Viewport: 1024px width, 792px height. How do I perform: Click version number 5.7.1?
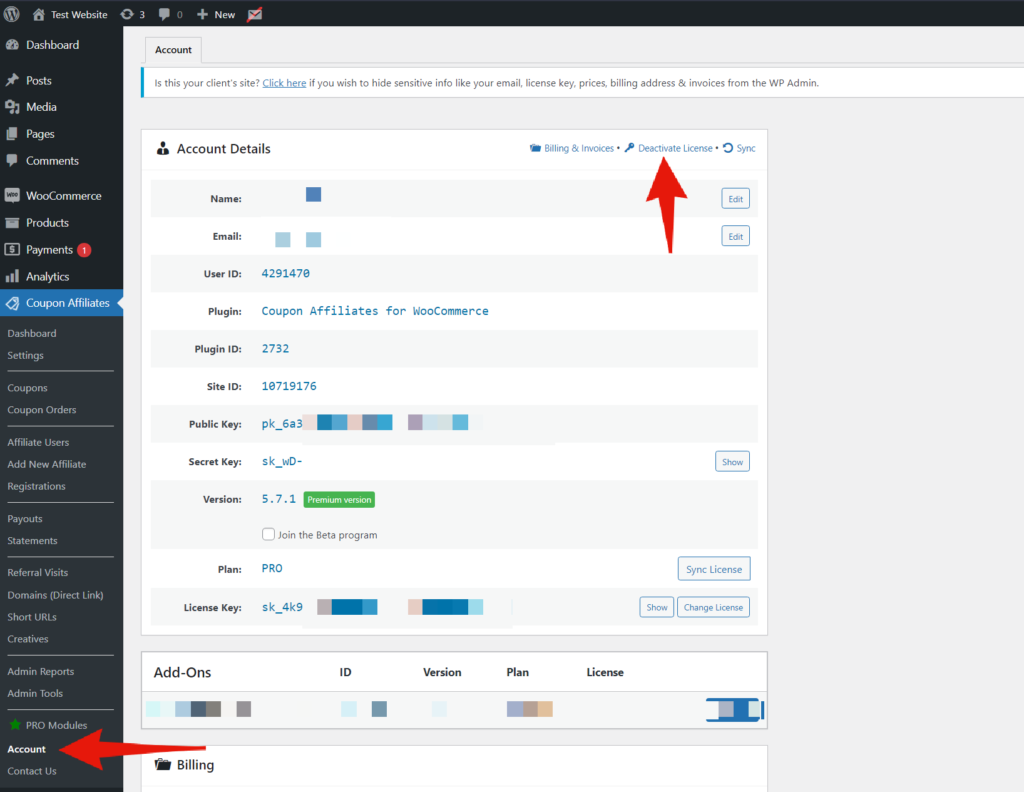tap(278, 499)
